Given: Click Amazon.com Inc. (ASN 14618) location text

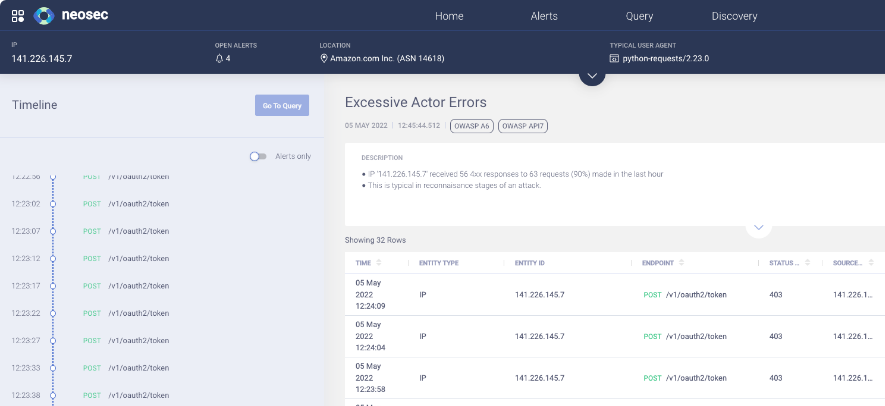Looking at the screenshot, I should point(387,58).
